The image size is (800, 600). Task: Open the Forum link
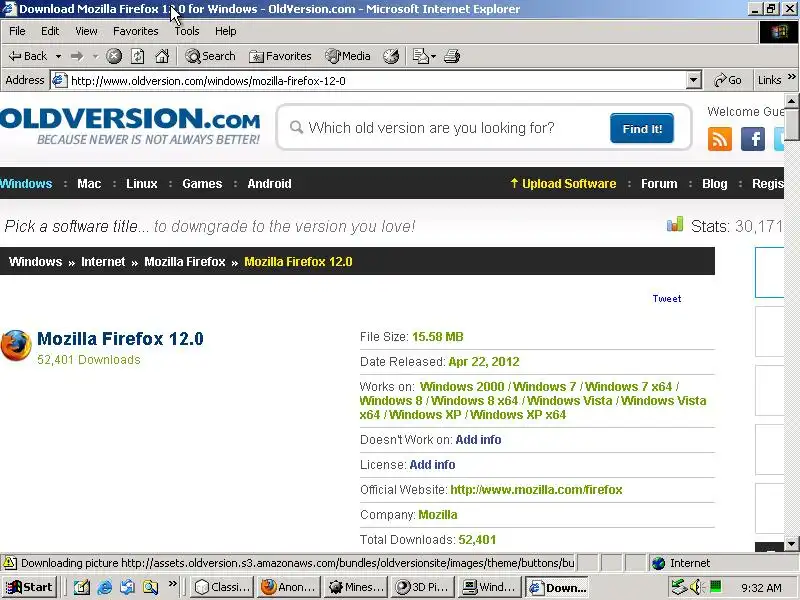click(x=659, y=184)
